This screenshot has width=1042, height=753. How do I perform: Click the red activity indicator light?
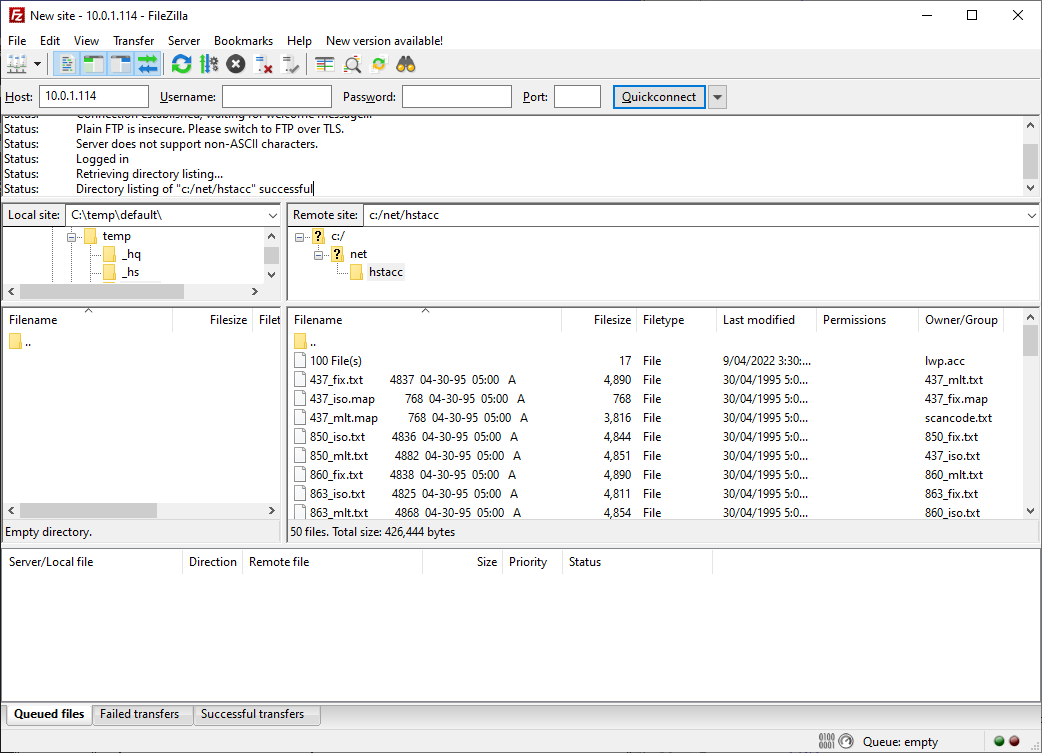pos(1014,741)
